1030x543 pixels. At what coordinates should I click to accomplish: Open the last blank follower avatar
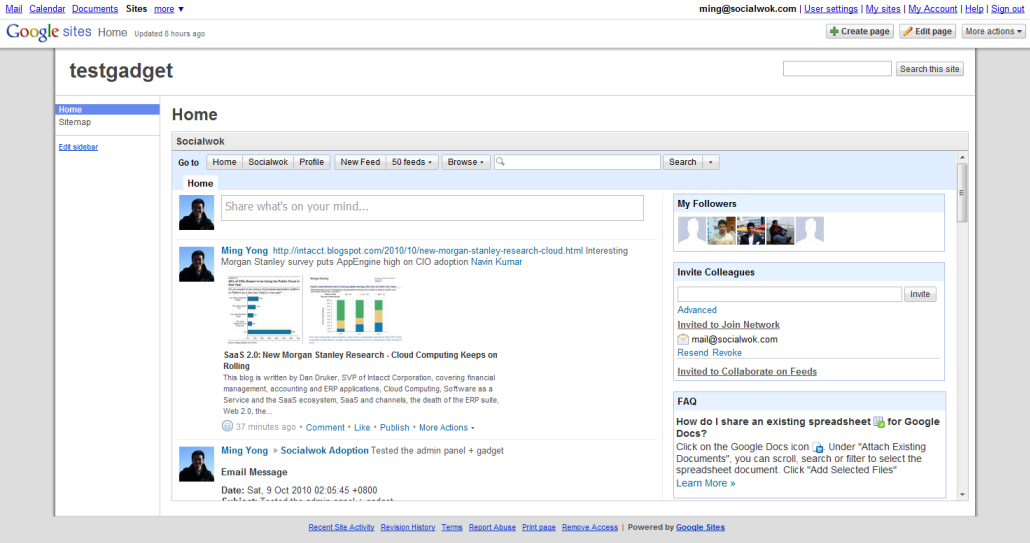810,230
